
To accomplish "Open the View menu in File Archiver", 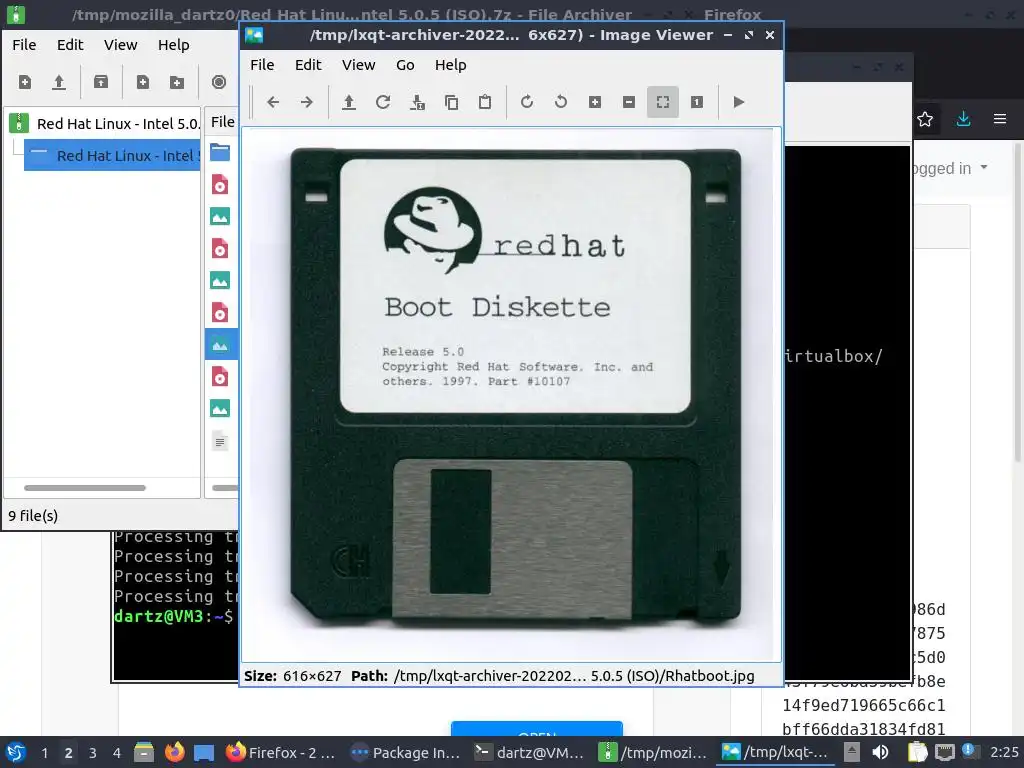I will tap(121, 44).
